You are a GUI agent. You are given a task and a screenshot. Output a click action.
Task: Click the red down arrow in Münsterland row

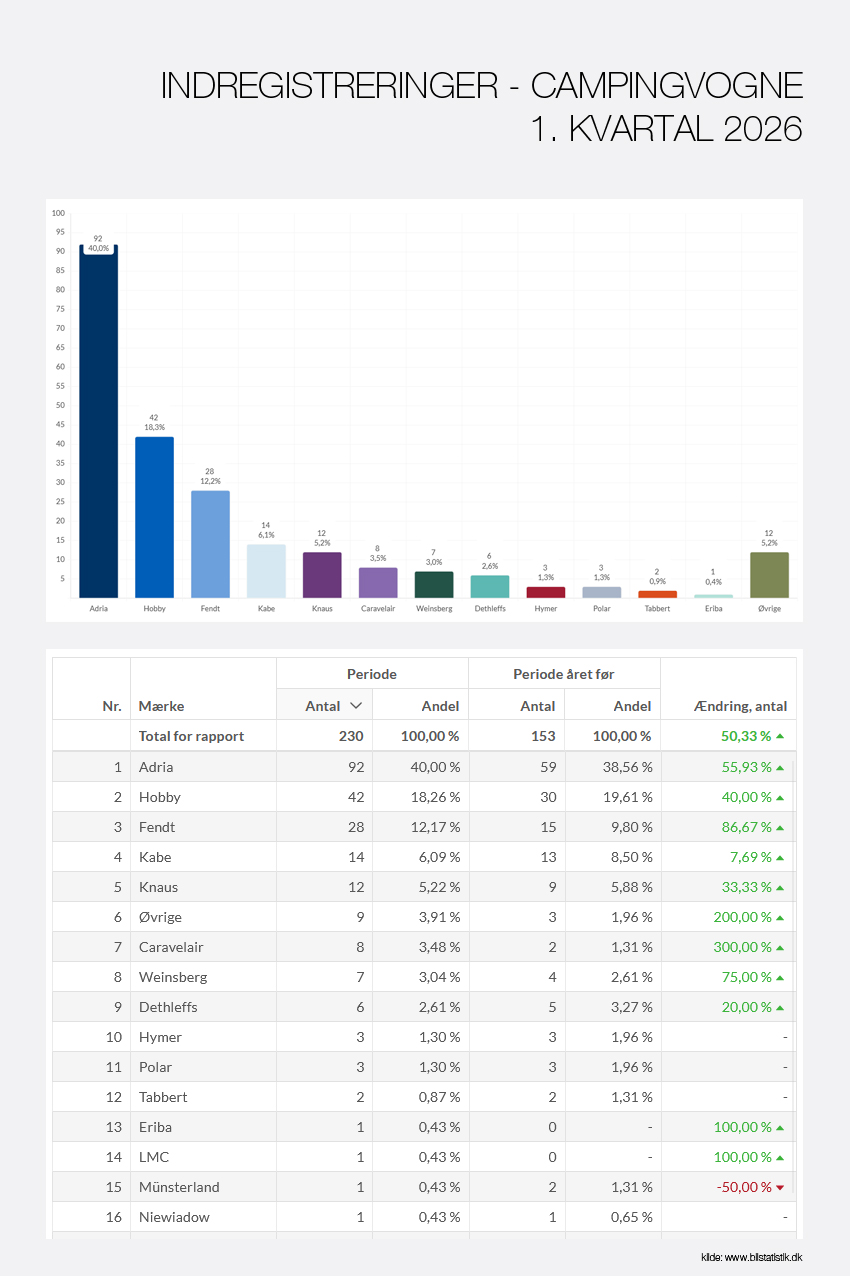(780, 1188)
